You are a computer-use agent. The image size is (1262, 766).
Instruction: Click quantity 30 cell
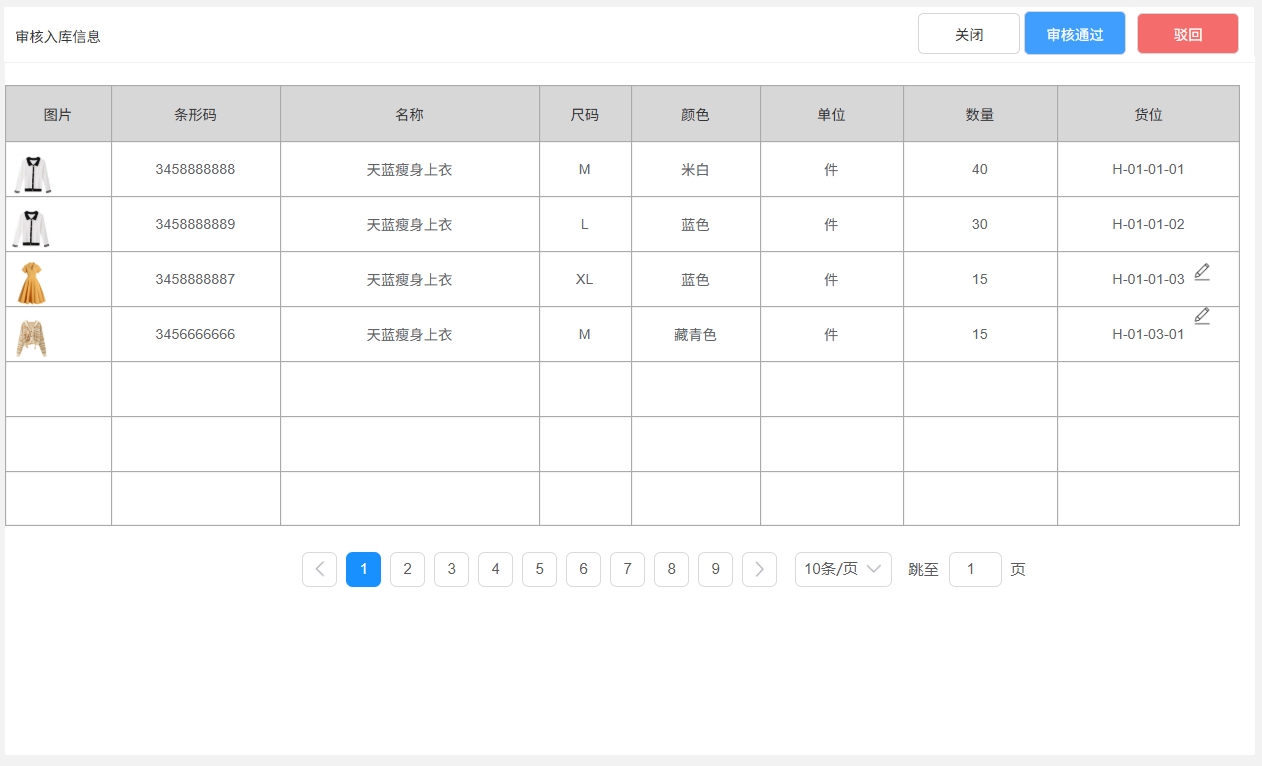[x=980, y=224]
